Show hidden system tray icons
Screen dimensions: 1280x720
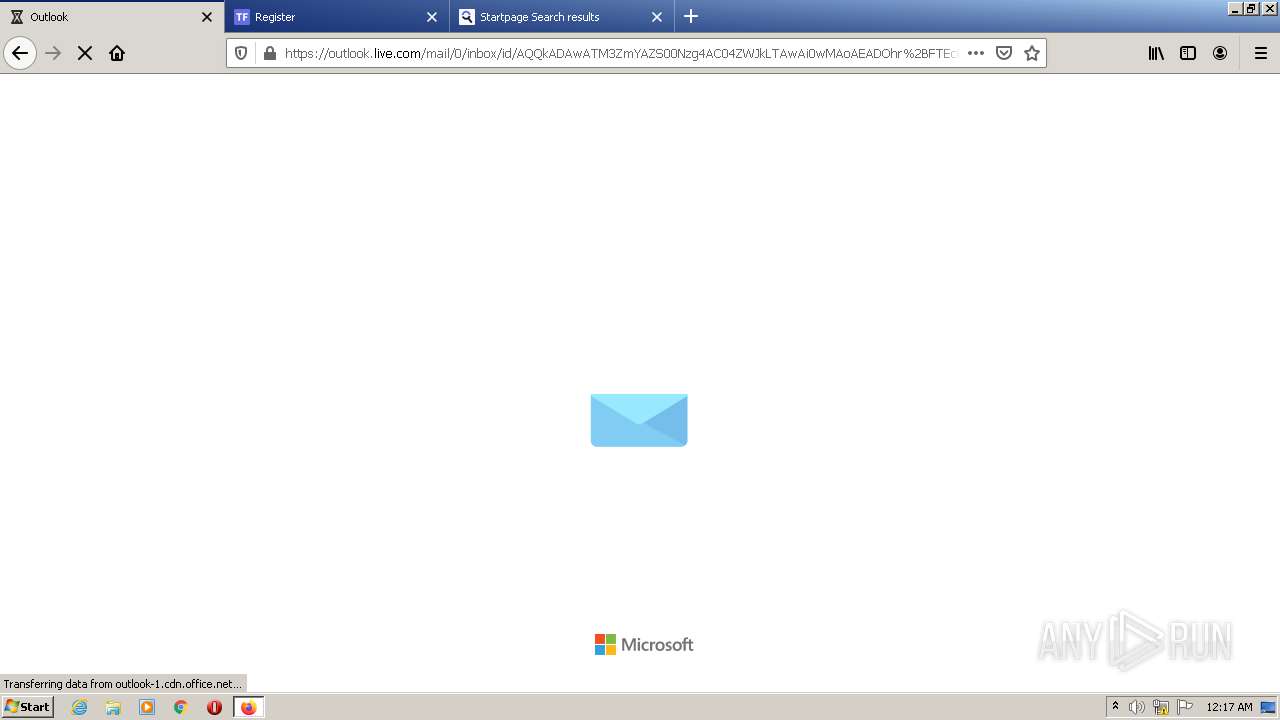(1115, 707)
